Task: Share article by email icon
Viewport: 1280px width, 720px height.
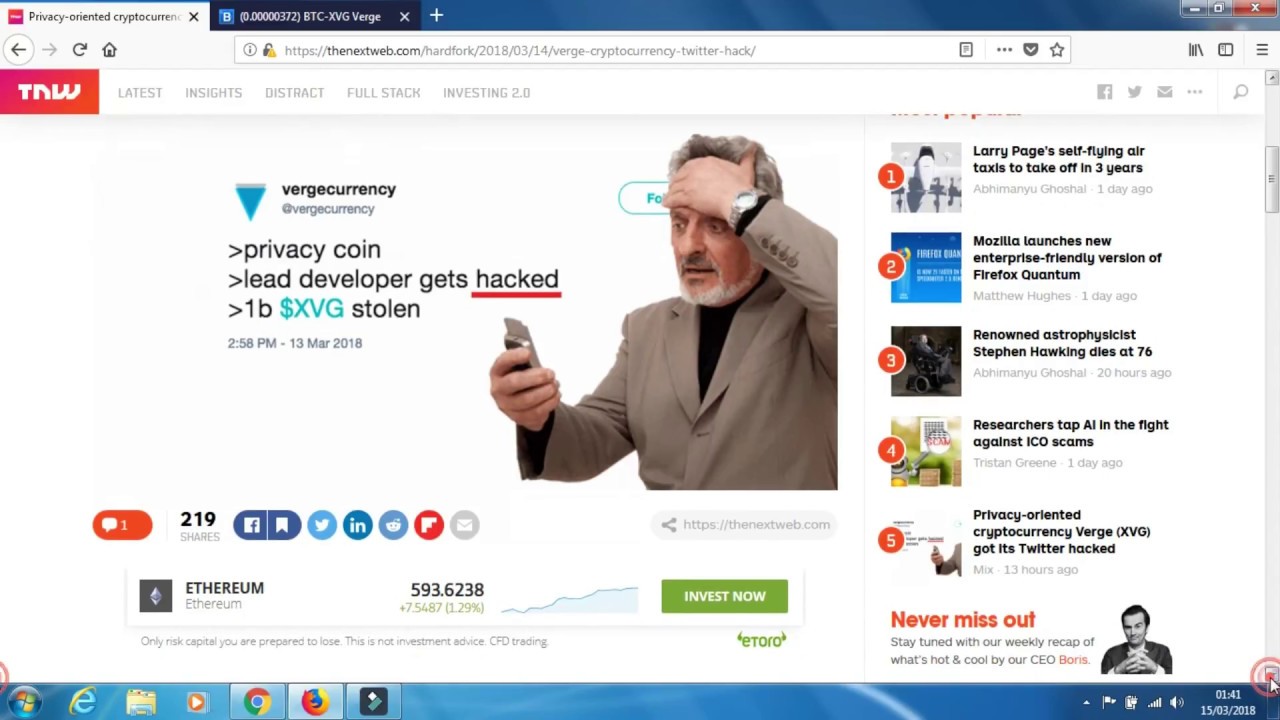Action: [x=464, y=524]
